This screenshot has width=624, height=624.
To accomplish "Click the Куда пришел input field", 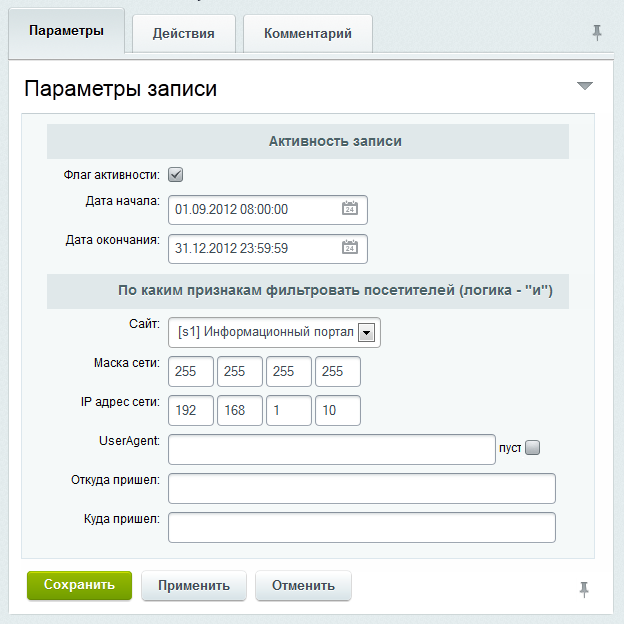I will pos(361,527).
